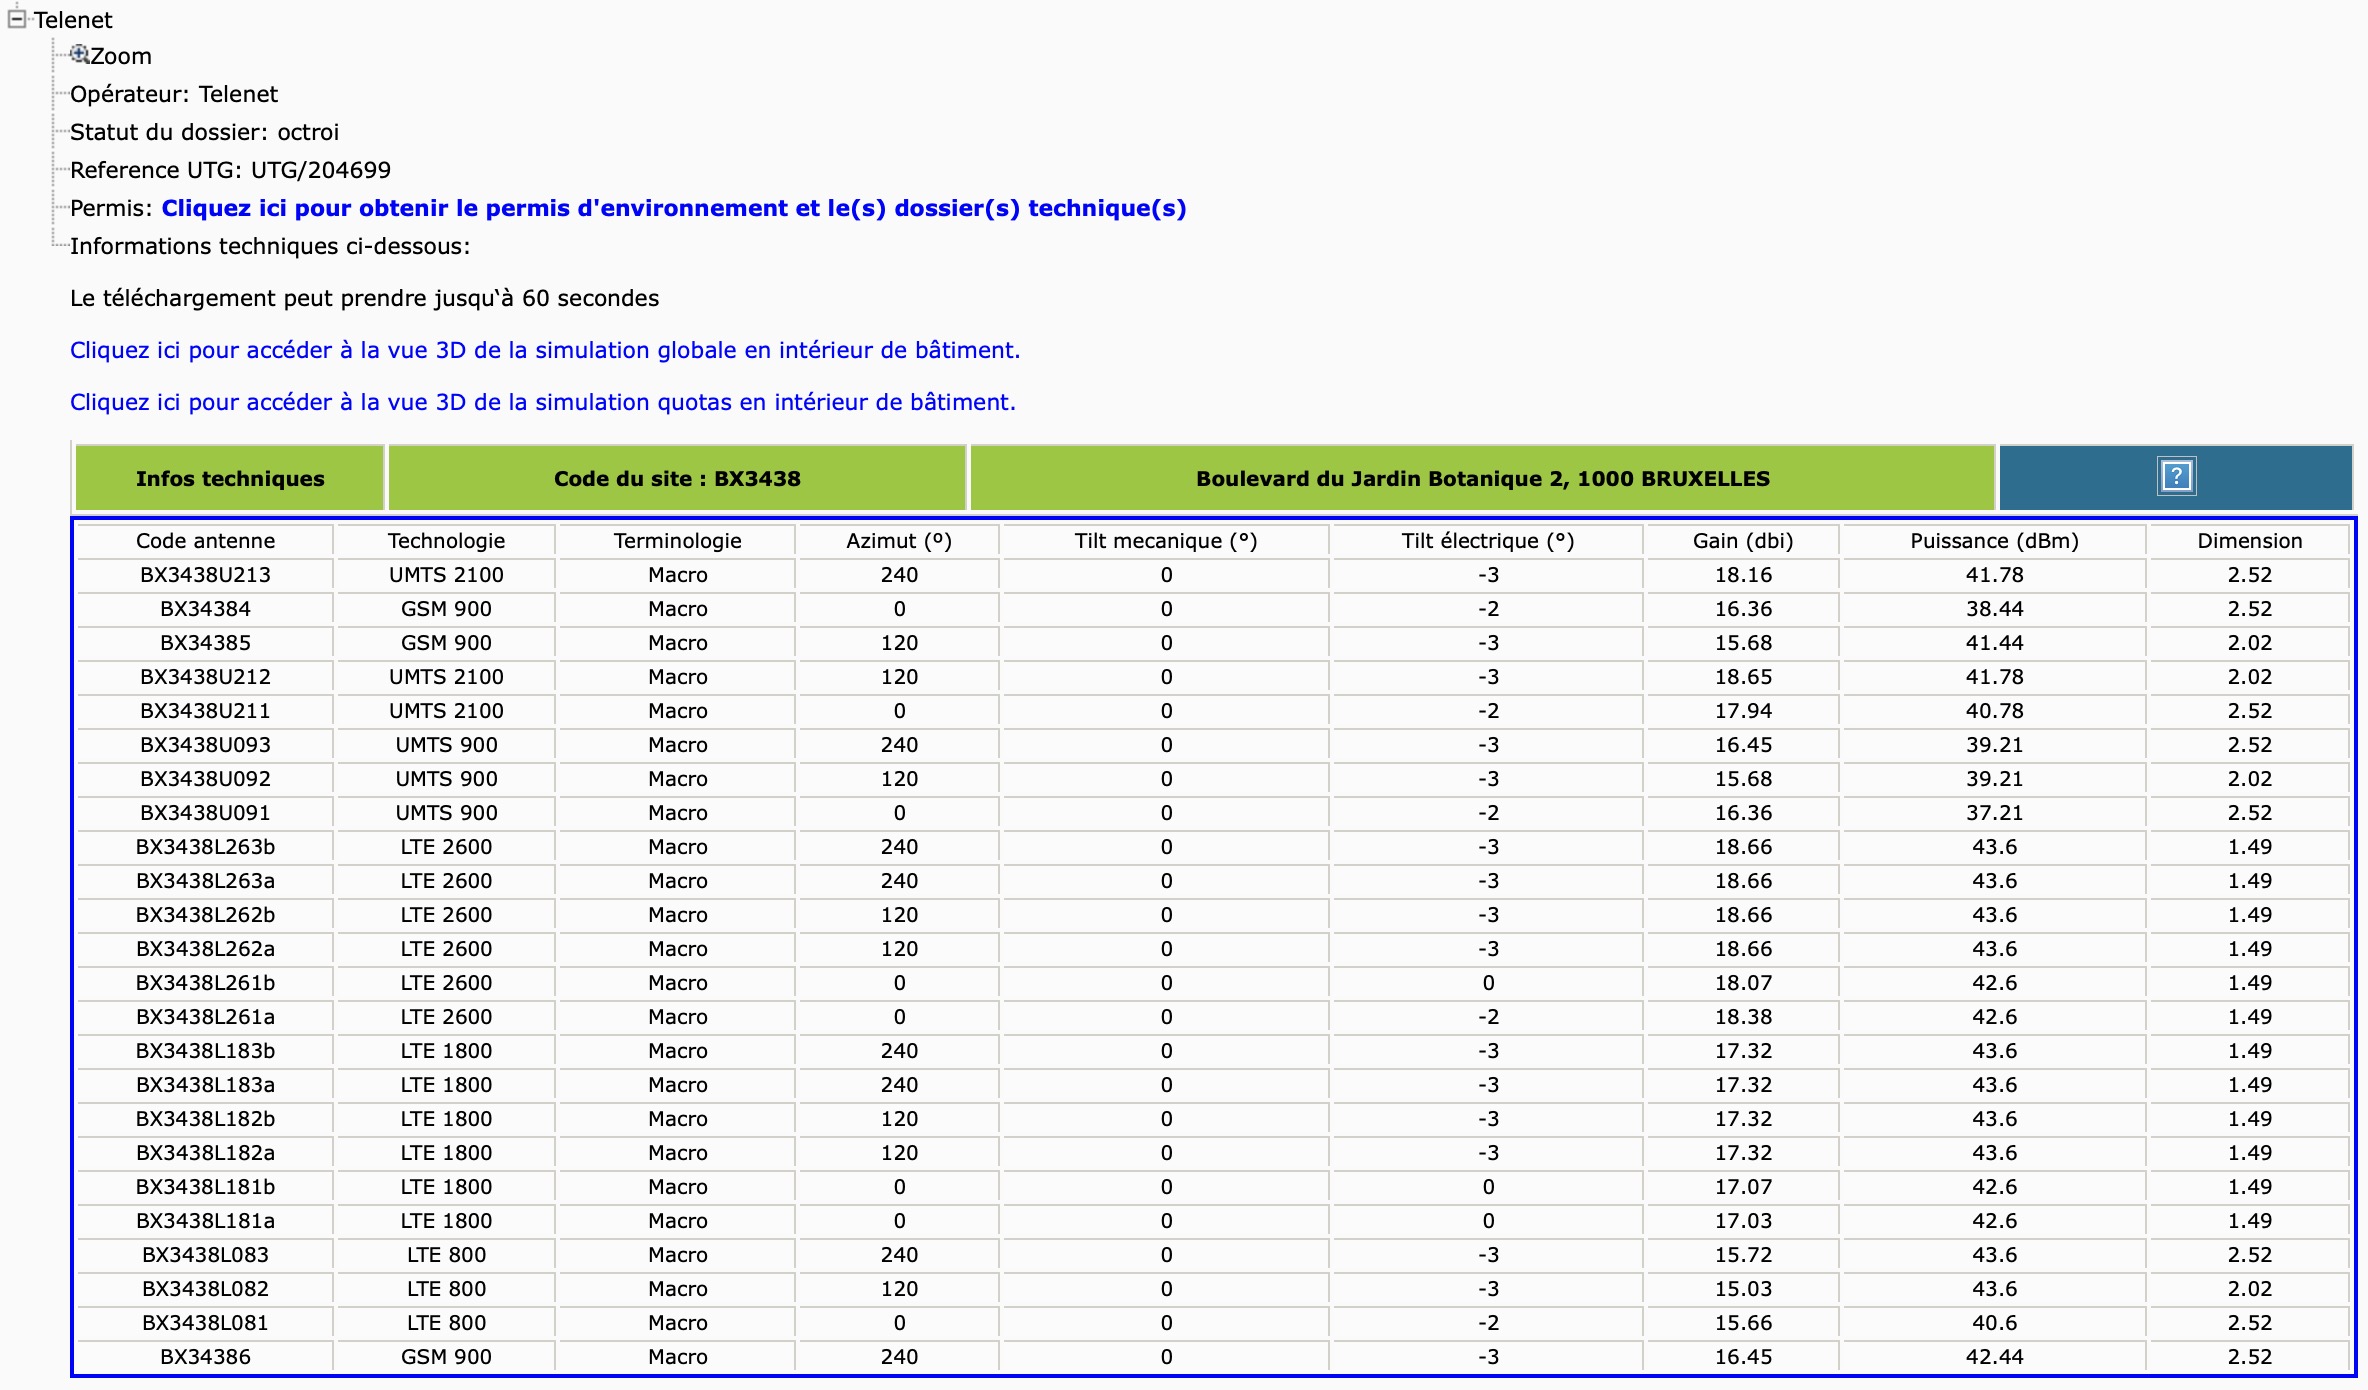Select antenna code BX3438L081

pos(205,1323)
